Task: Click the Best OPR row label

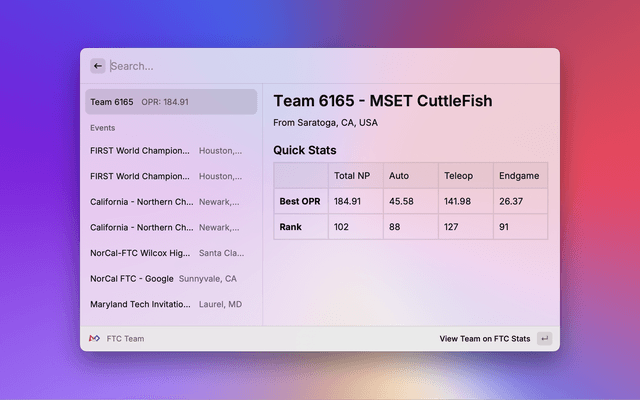Action: pyautogui.click(x=301, y=201)
